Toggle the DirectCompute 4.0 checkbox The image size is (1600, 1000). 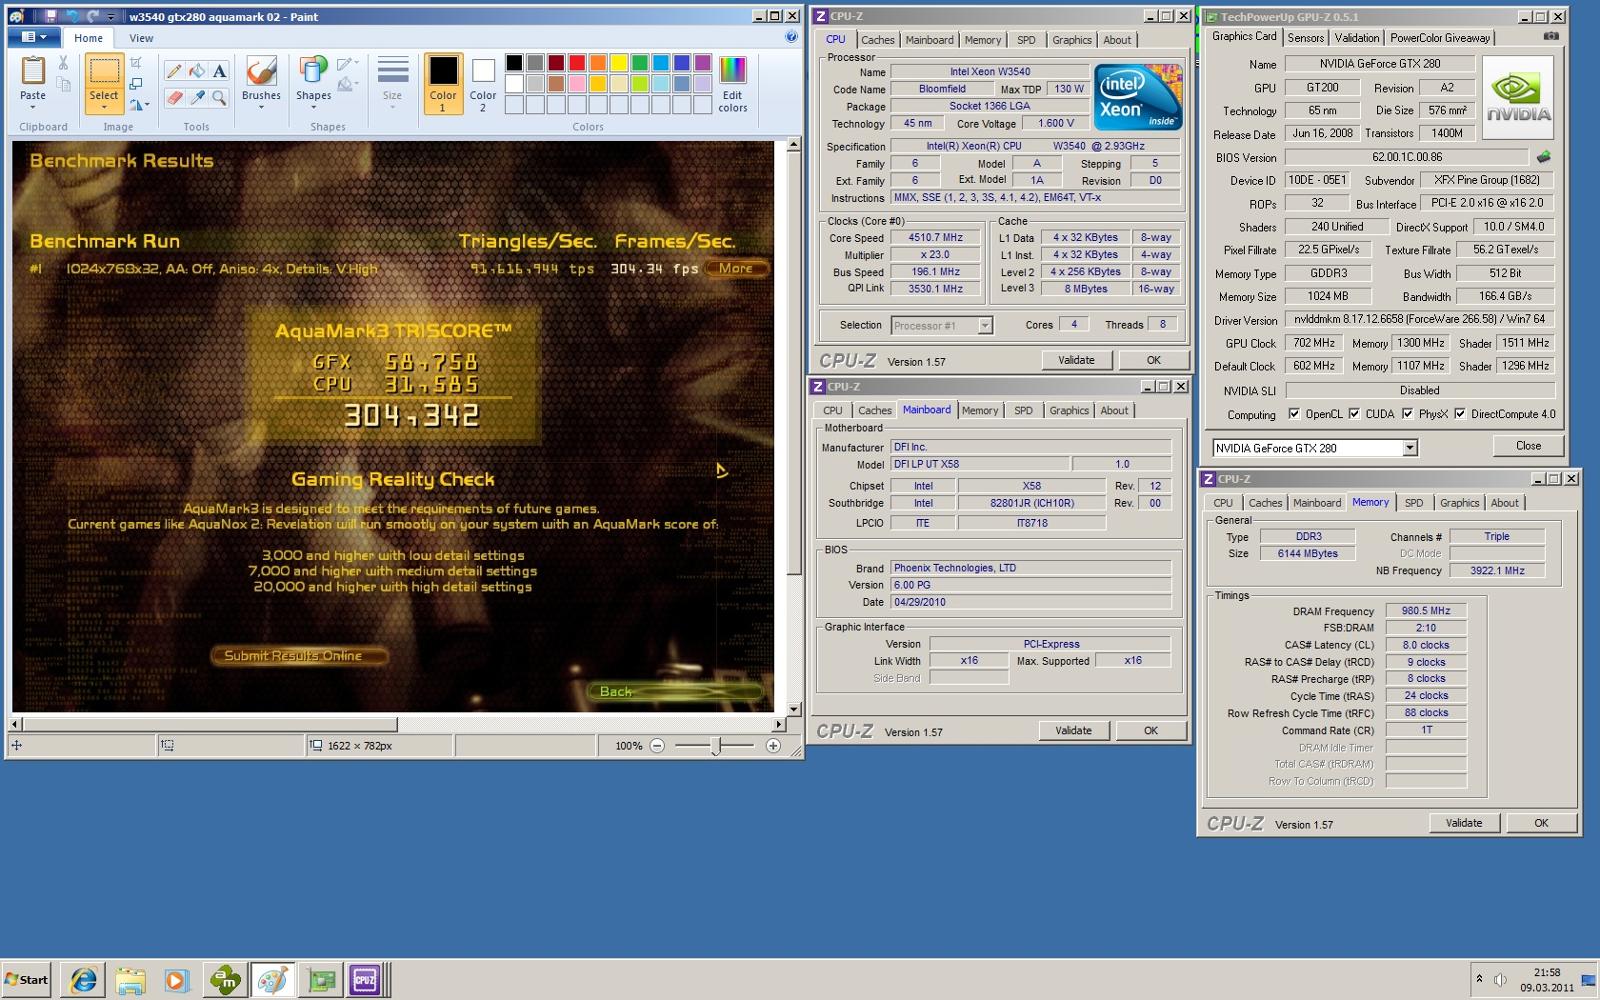coord(1460,414)
